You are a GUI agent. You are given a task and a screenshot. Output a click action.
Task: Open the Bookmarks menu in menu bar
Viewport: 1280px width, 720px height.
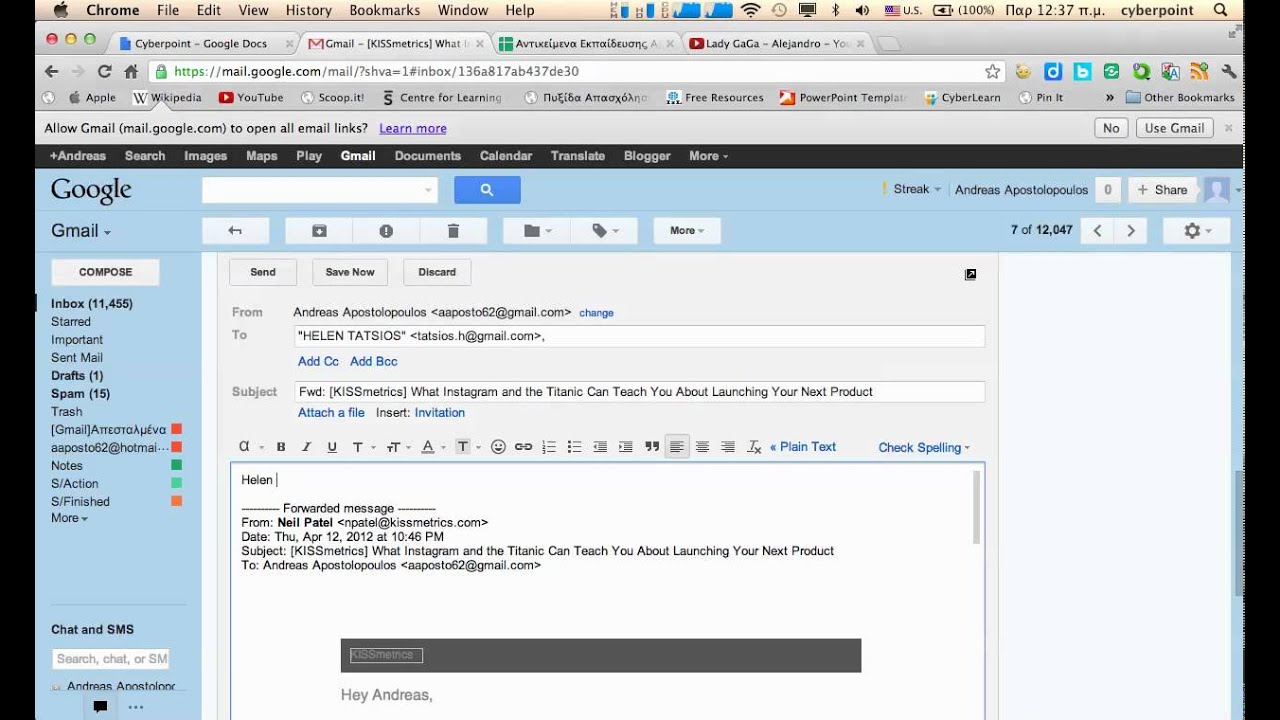[385, 10]
